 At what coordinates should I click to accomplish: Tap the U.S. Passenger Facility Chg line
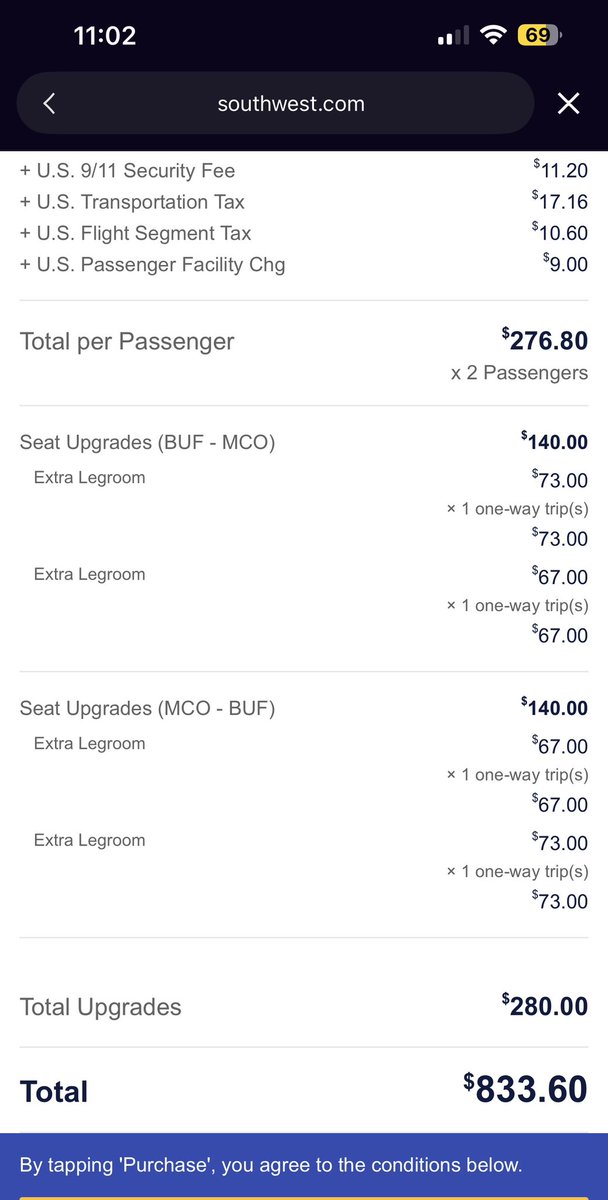click(x=153, y=264)
